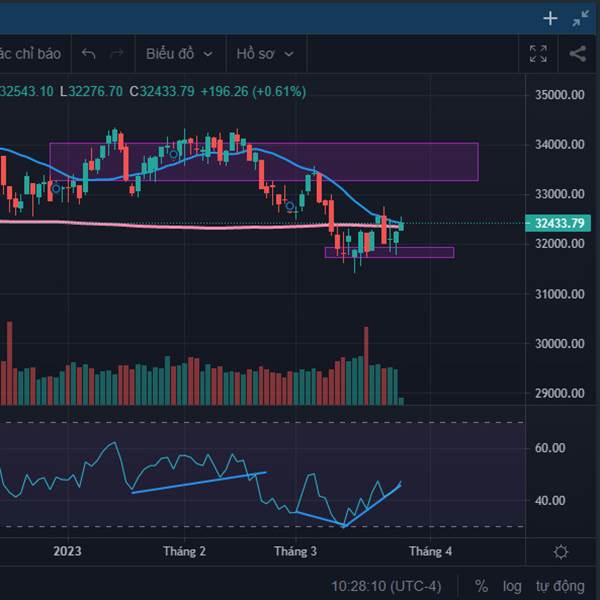Click the 32433.79 current price label
Image resolution: width=600 pixels, height=600 pixels.
(558, 223)
